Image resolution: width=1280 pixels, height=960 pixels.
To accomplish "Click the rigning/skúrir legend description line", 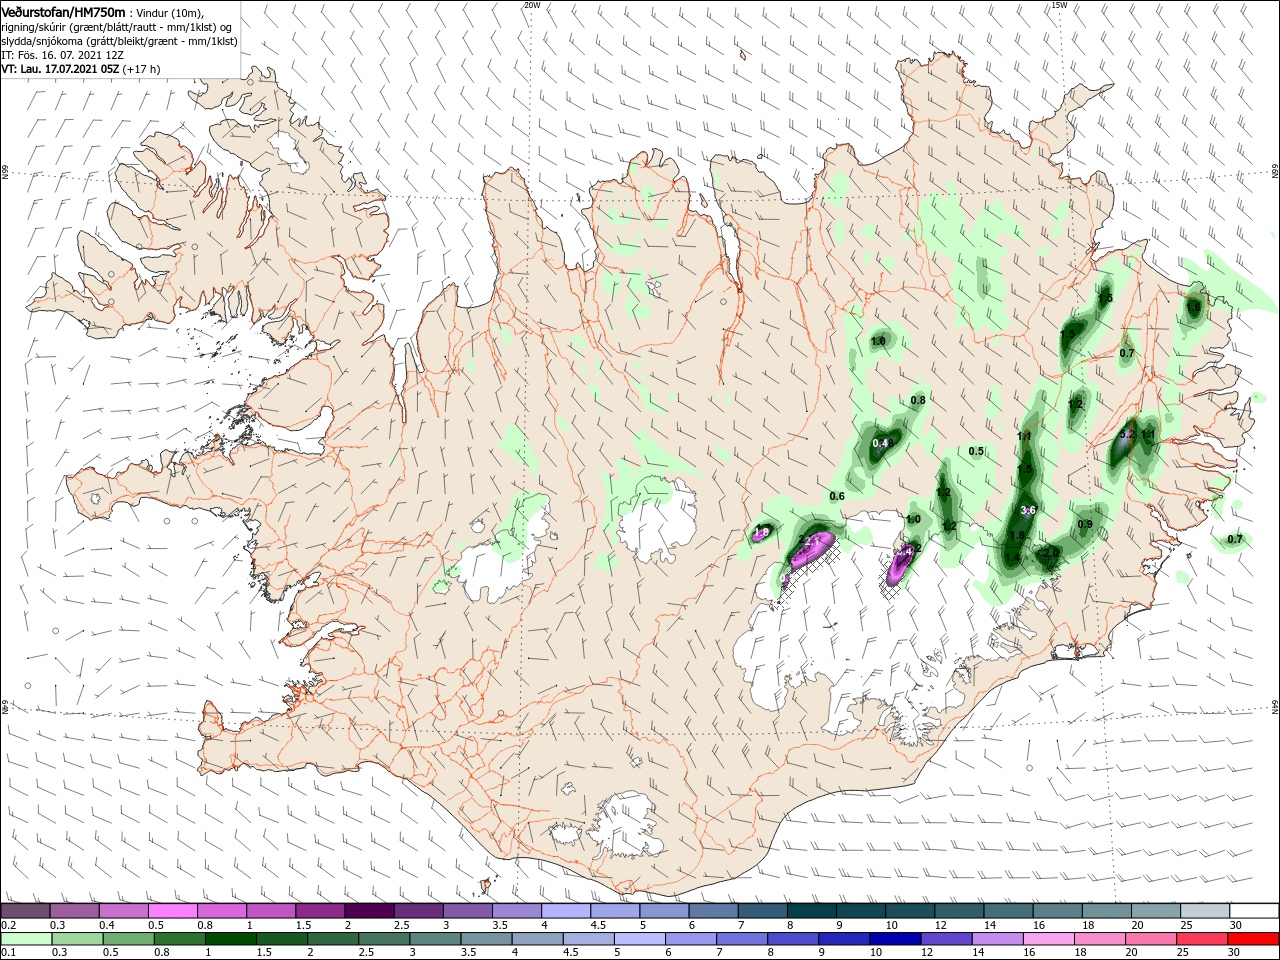I will coord(116,27).
